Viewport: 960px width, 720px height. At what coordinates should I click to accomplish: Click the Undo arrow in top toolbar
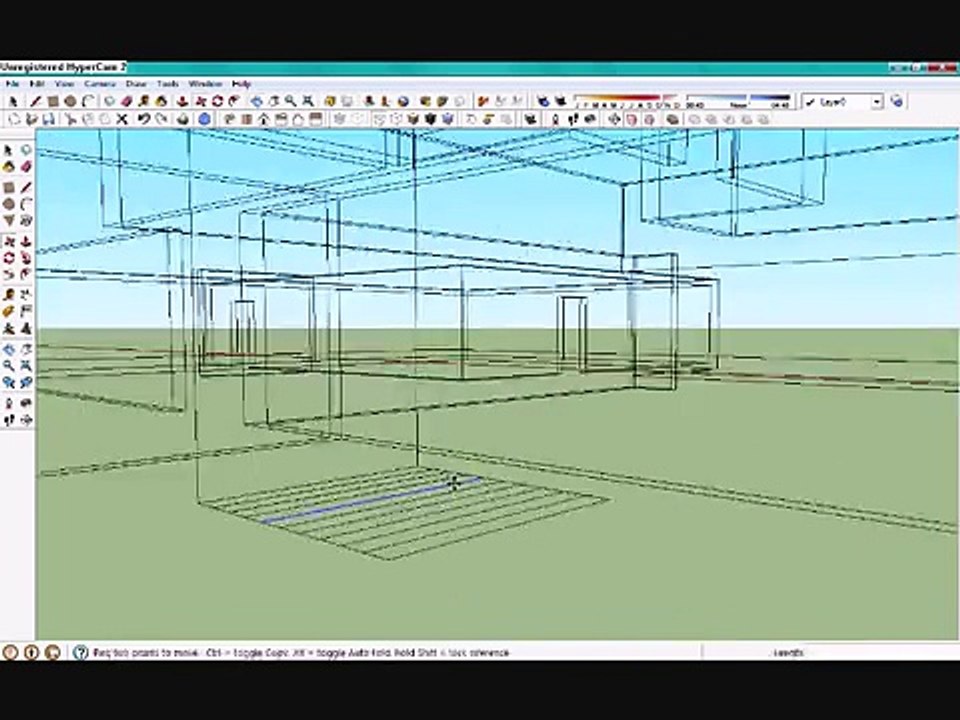click(144, 119)
